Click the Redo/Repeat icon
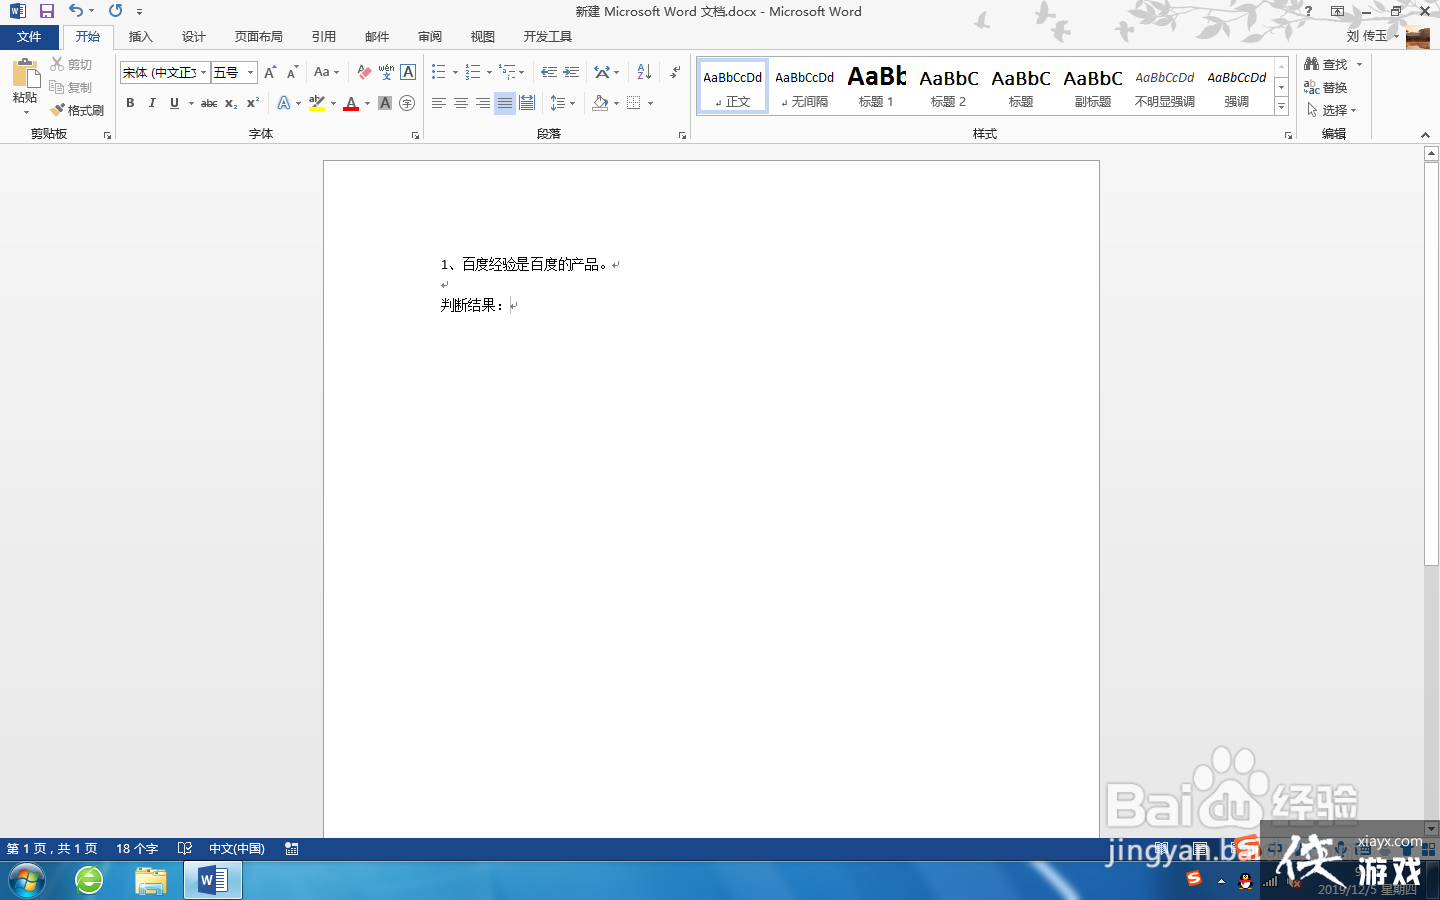Image resolution: width=1440 pixels, height=900 pixels. point(115,11)
